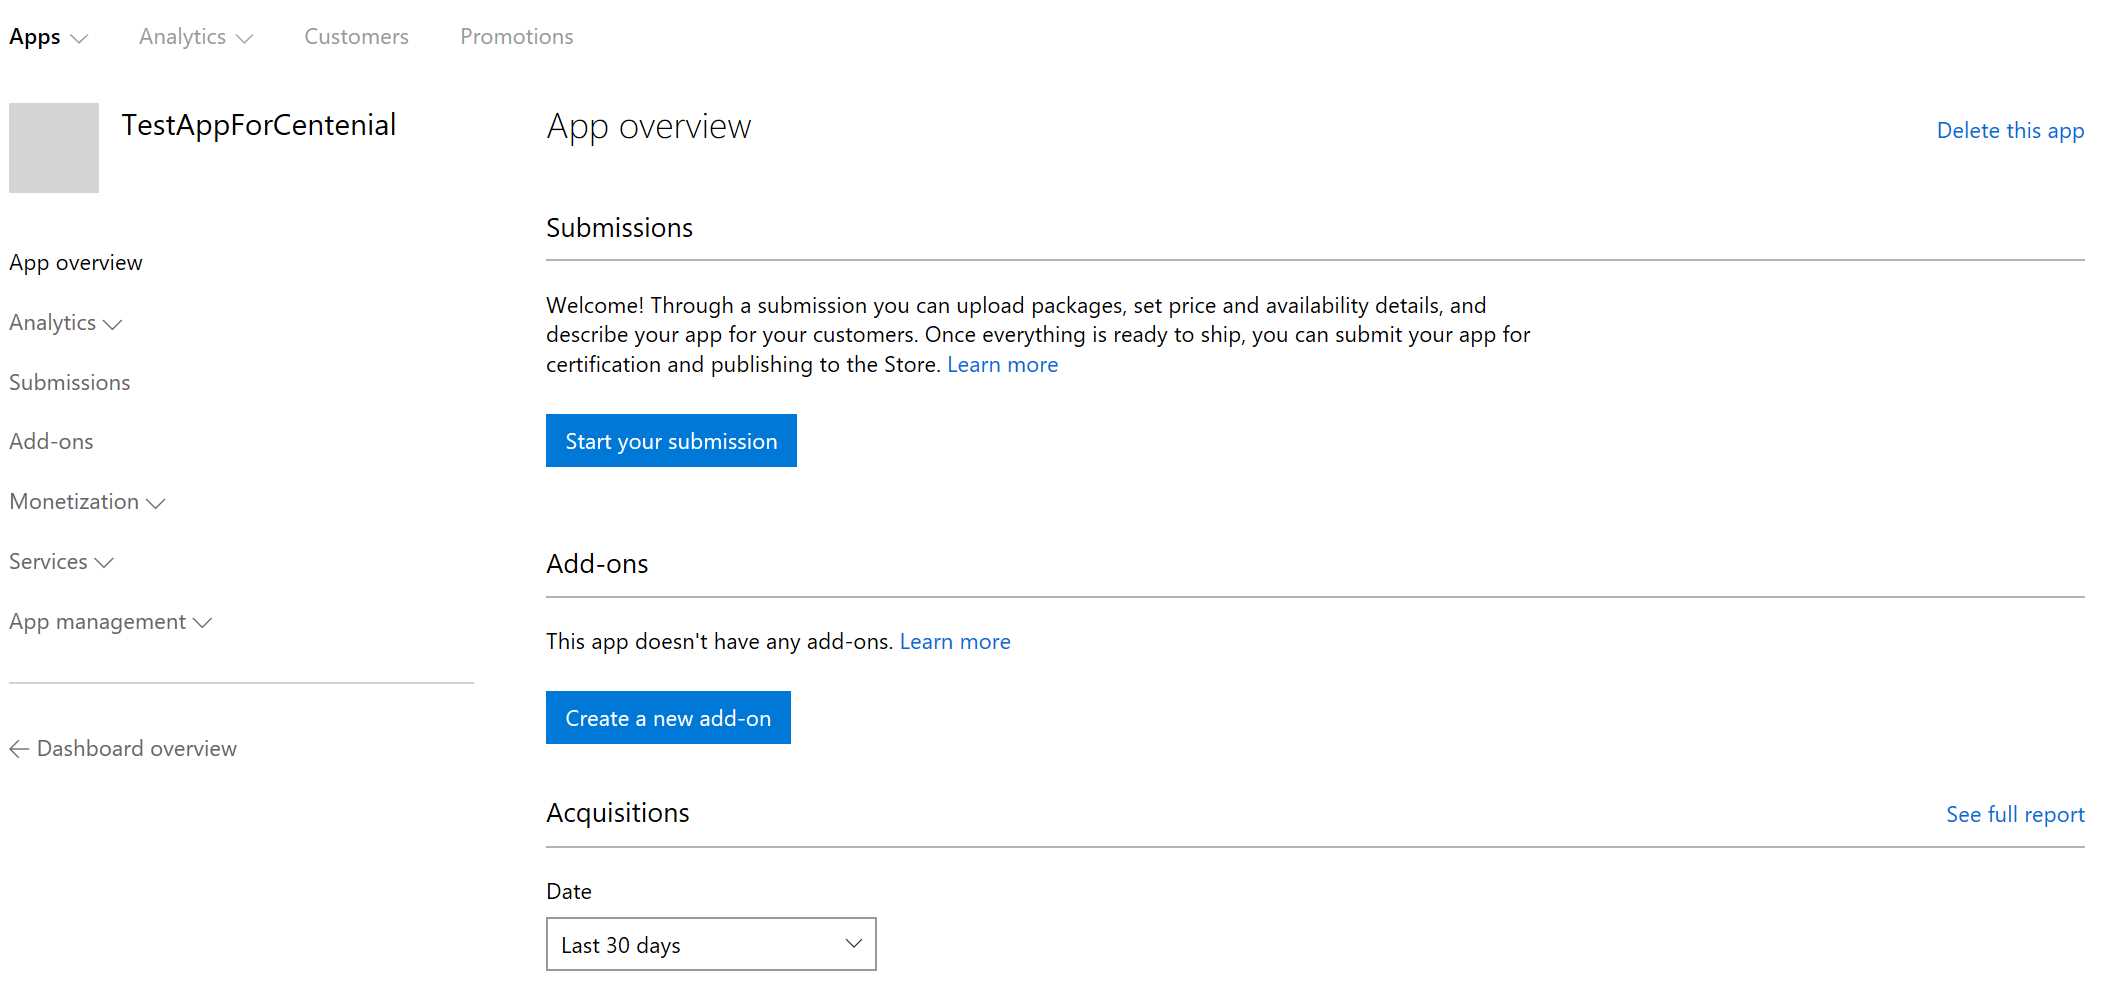Viewport: 2104px width, 991px height.
Task: Open Add-ons from the sidebar
Action: [51, 440]
